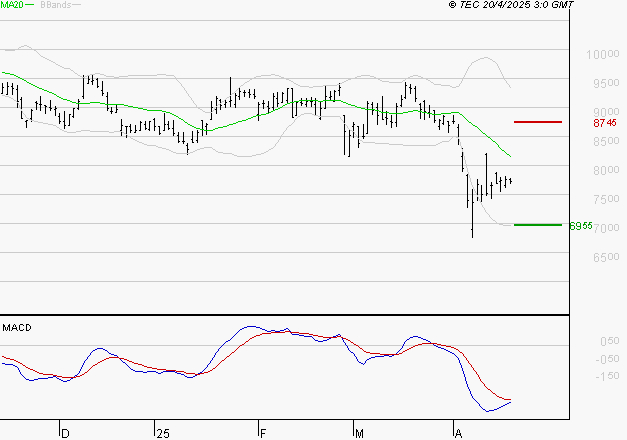
Task: Select the F month marker on time axis
Action: (263, 433)
